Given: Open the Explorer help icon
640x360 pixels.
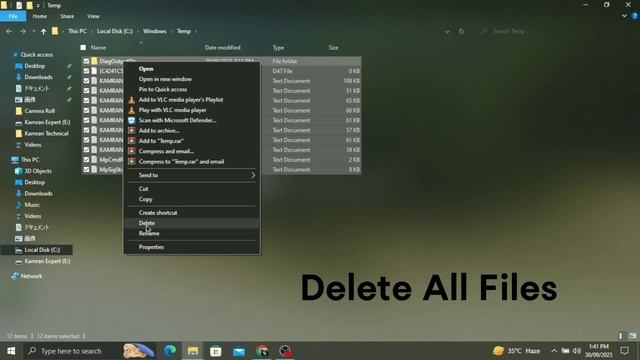Looking at the screenshot, I should point(634,16).
